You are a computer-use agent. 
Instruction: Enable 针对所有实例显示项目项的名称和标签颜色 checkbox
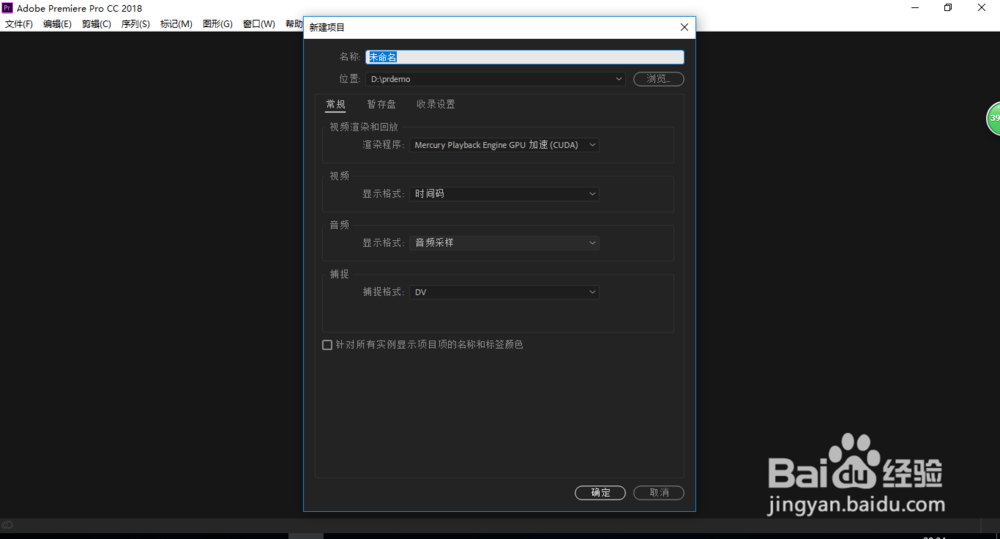tap(327, 344)
